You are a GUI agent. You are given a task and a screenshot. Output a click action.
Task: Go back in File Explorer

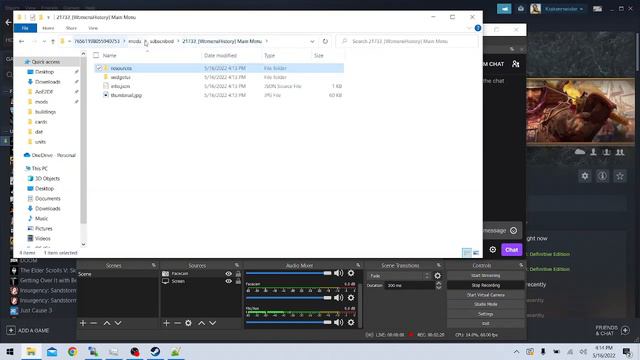coord(22,41)
